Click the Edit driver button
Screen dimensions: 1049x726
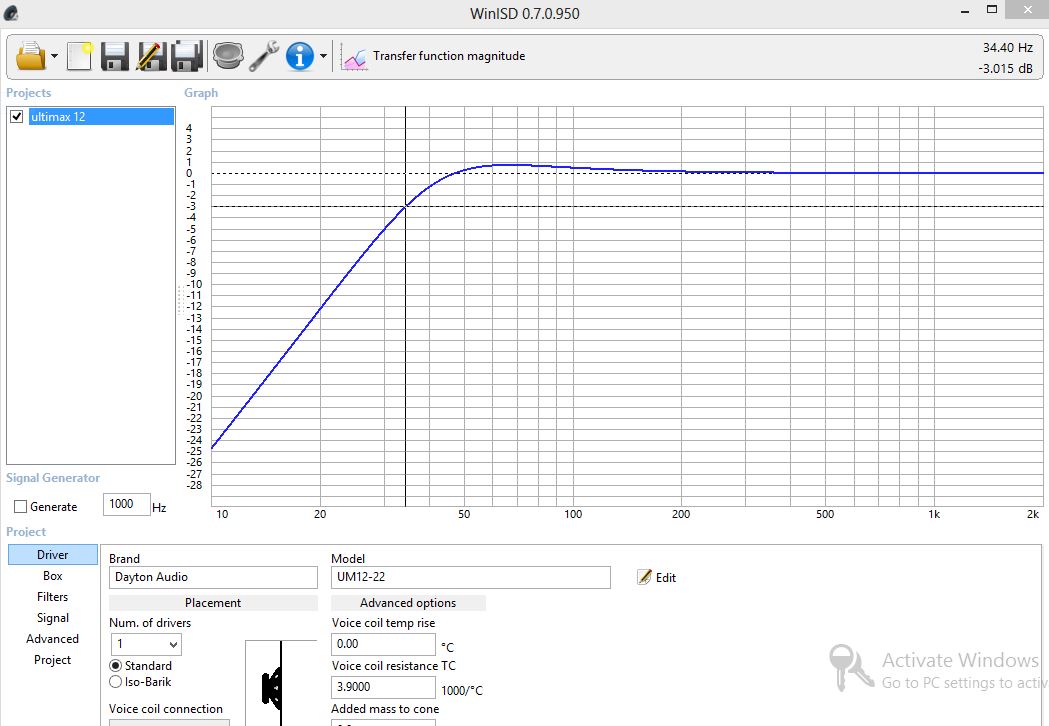click(657, 577)
